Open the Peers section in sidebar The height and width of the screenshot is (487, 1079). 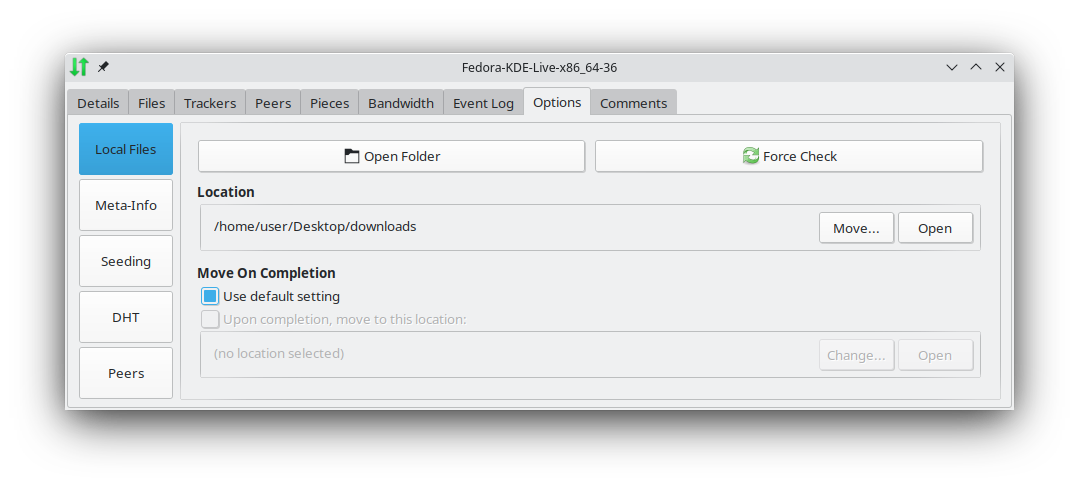(126, 373)
